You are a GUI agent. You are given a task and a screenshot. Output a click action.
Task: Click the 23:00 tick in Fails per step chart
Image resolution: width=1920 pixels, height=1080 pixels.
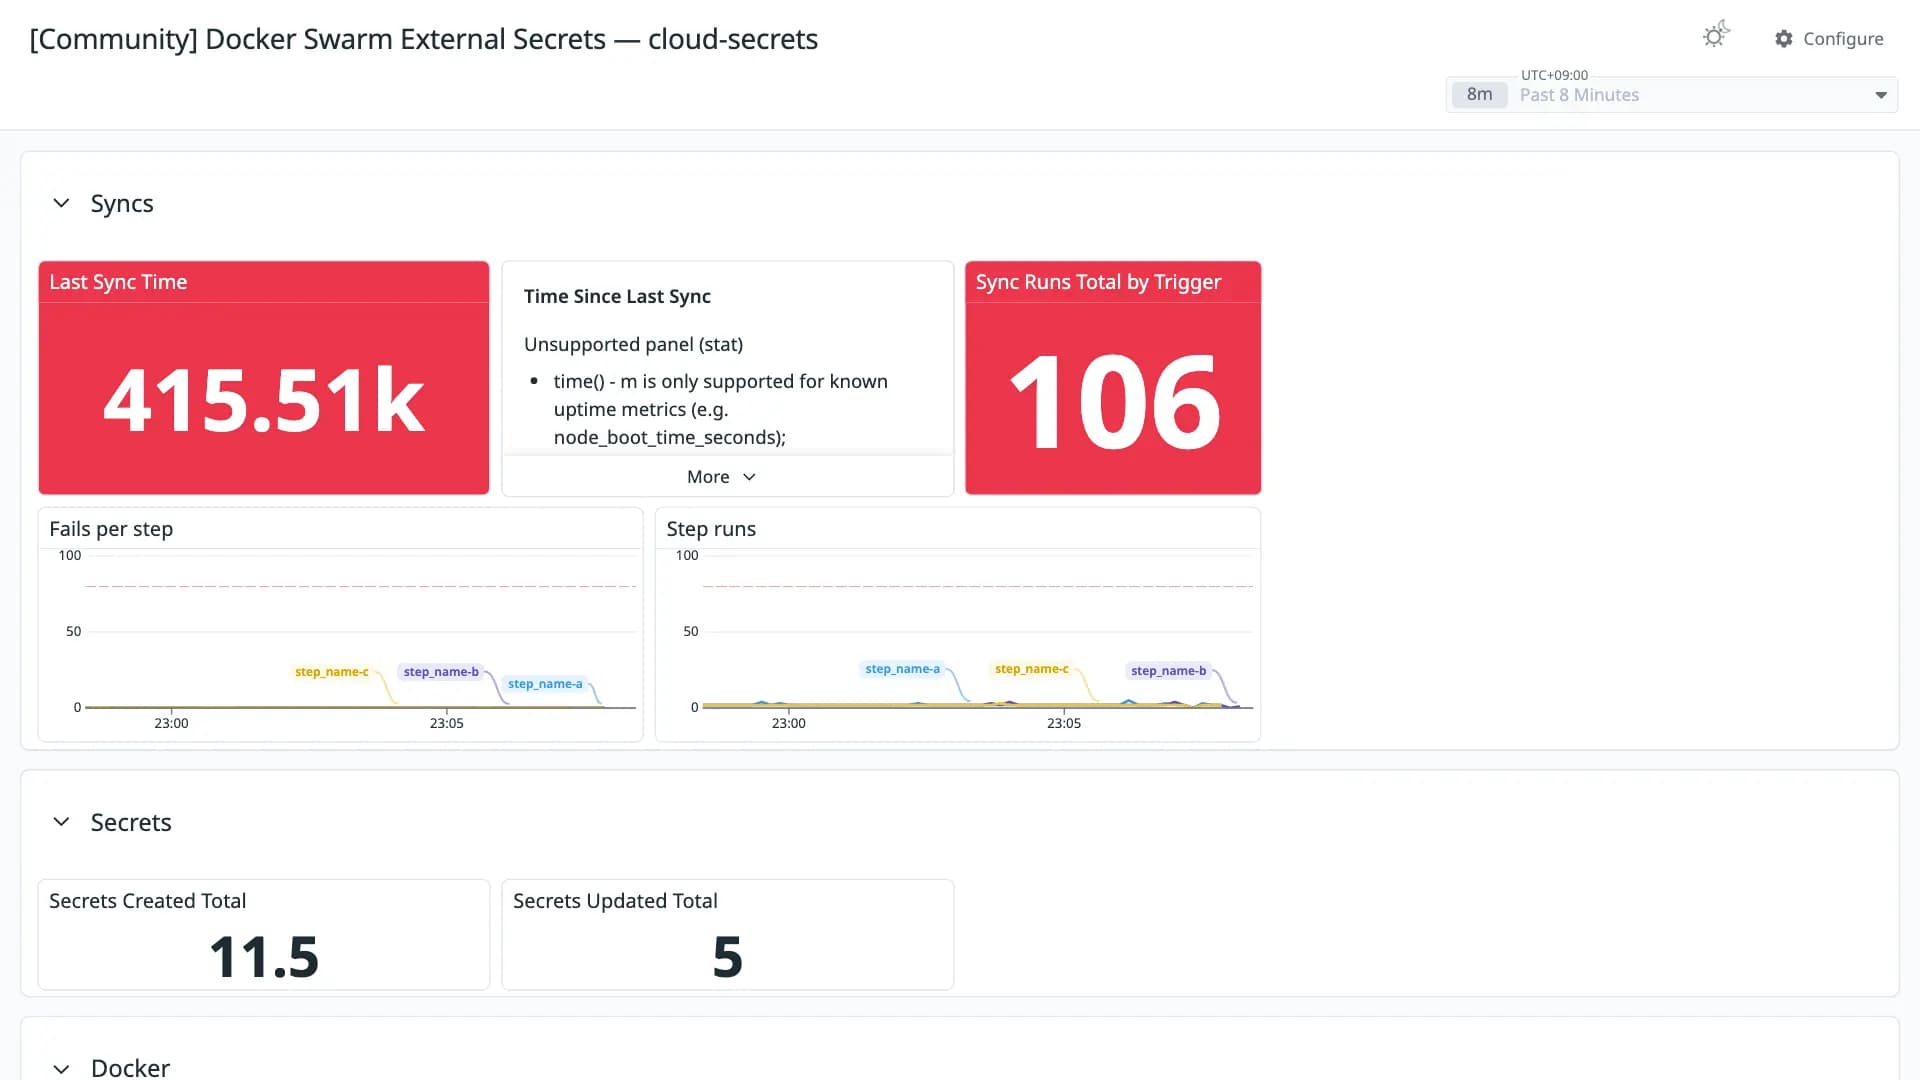tap(171, 723)
